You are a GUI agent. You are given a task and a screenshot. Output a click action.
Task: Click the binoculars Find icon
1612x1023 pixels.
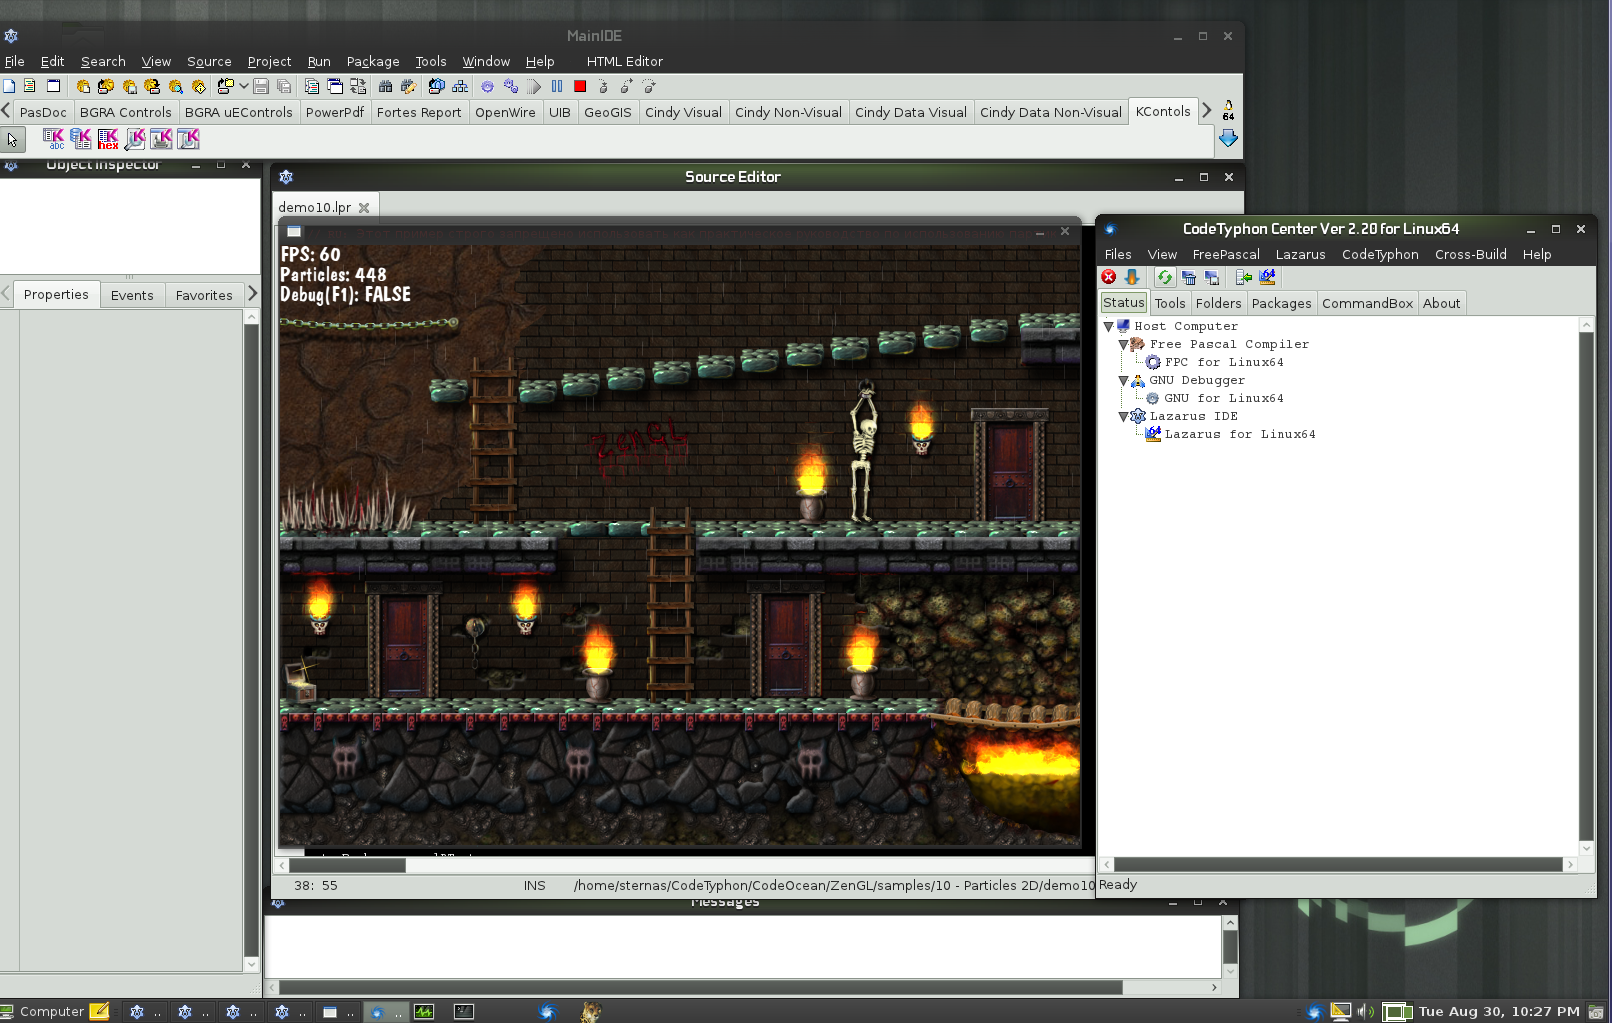click(385, 86)
